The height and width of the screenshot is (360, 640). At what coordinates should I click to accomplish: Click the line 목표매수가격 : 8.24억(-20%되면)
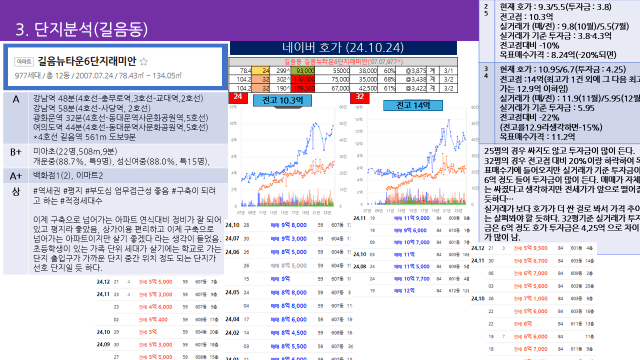pos(558,55)
